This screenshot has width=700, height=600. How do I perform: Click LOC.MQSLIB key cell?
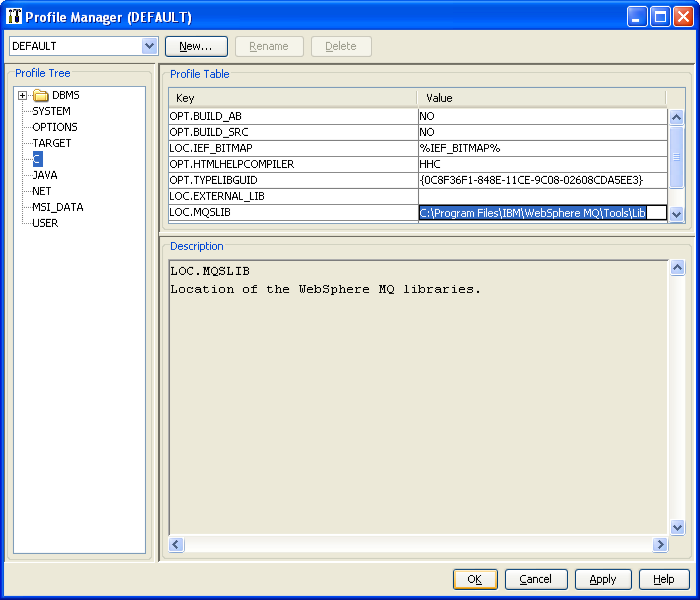tap(293, 212)
